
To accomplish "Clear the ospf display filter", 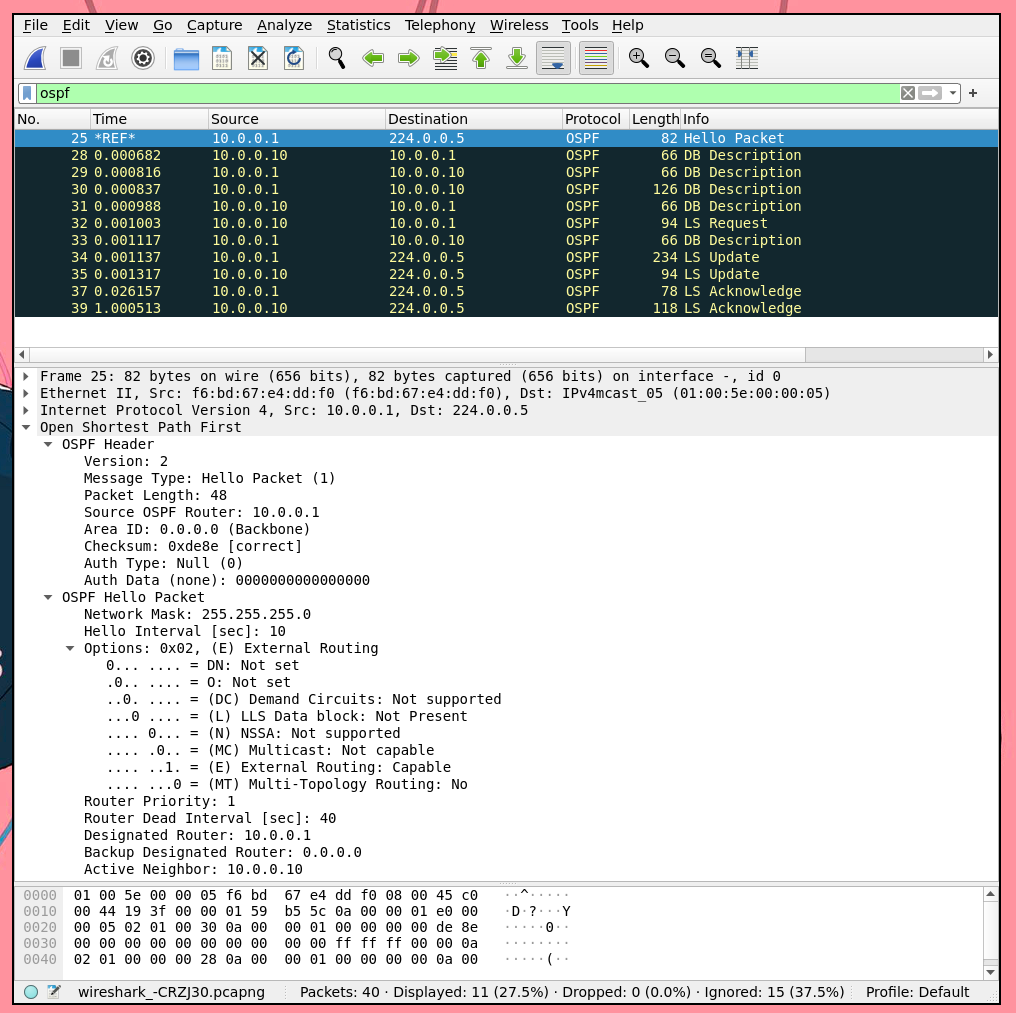I will 907,93.
